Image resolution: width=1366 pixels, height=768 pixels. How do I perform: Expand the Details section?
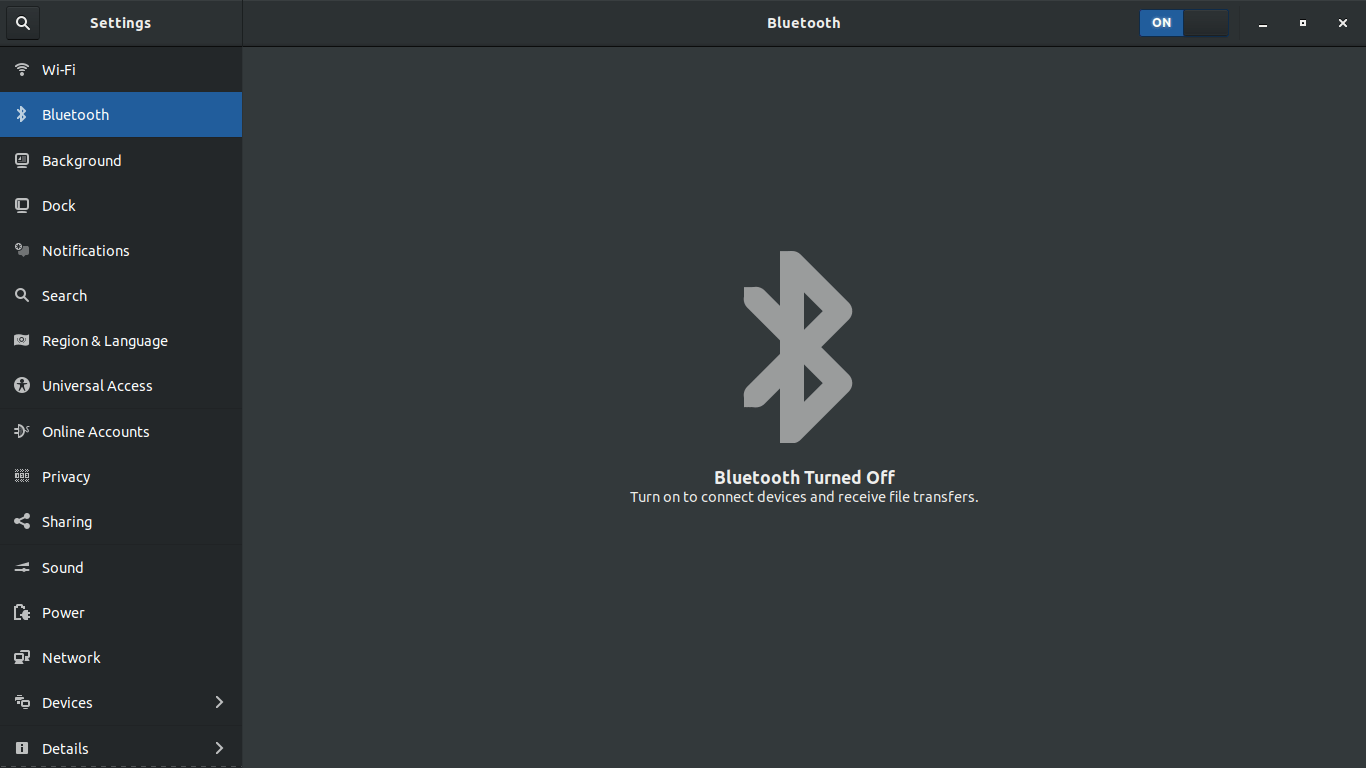[120, 748]
